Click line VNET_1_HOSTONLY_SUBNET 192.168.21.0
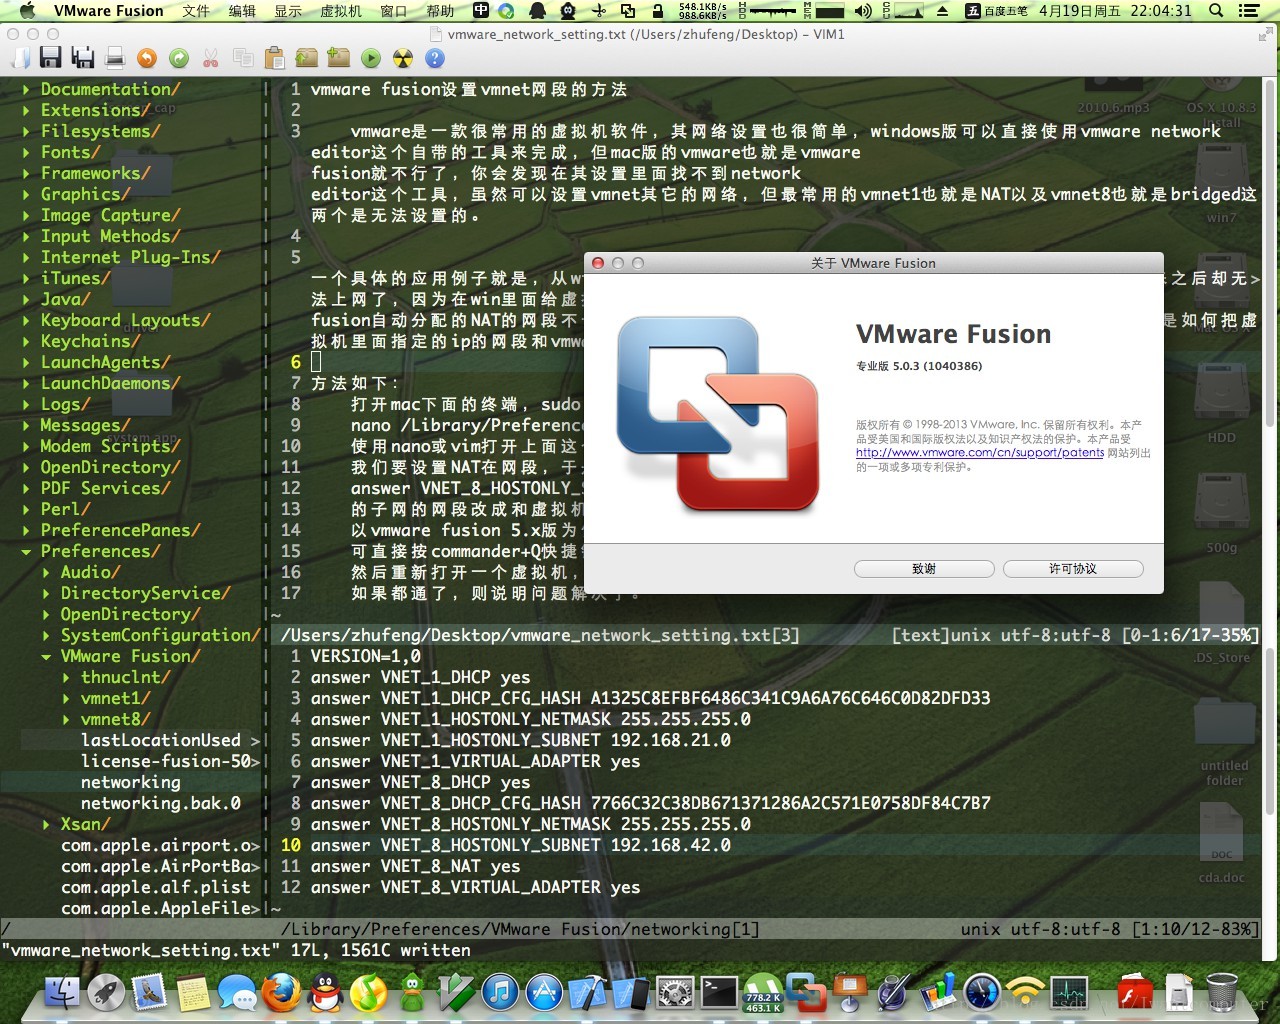Screen dimensions: 1280x1024 521,740
